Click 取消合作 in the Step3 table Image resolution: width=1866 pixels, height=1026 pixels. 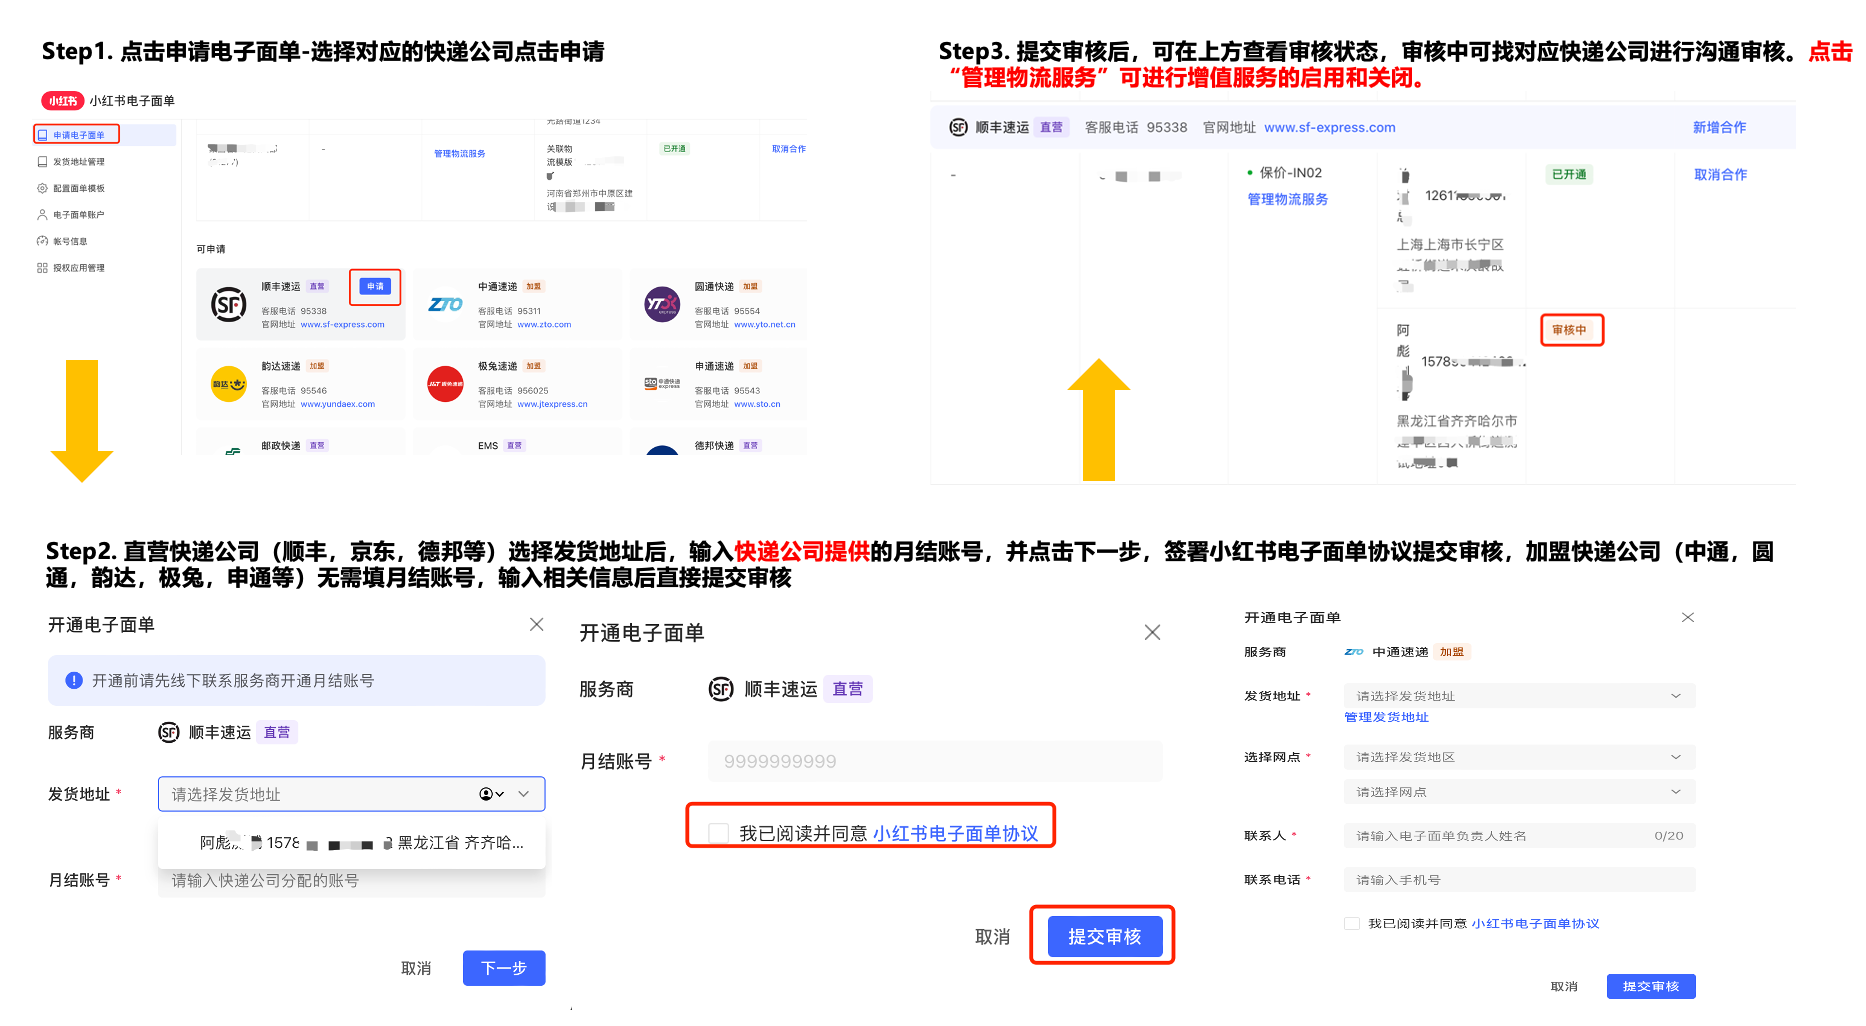pos(1720,174)
